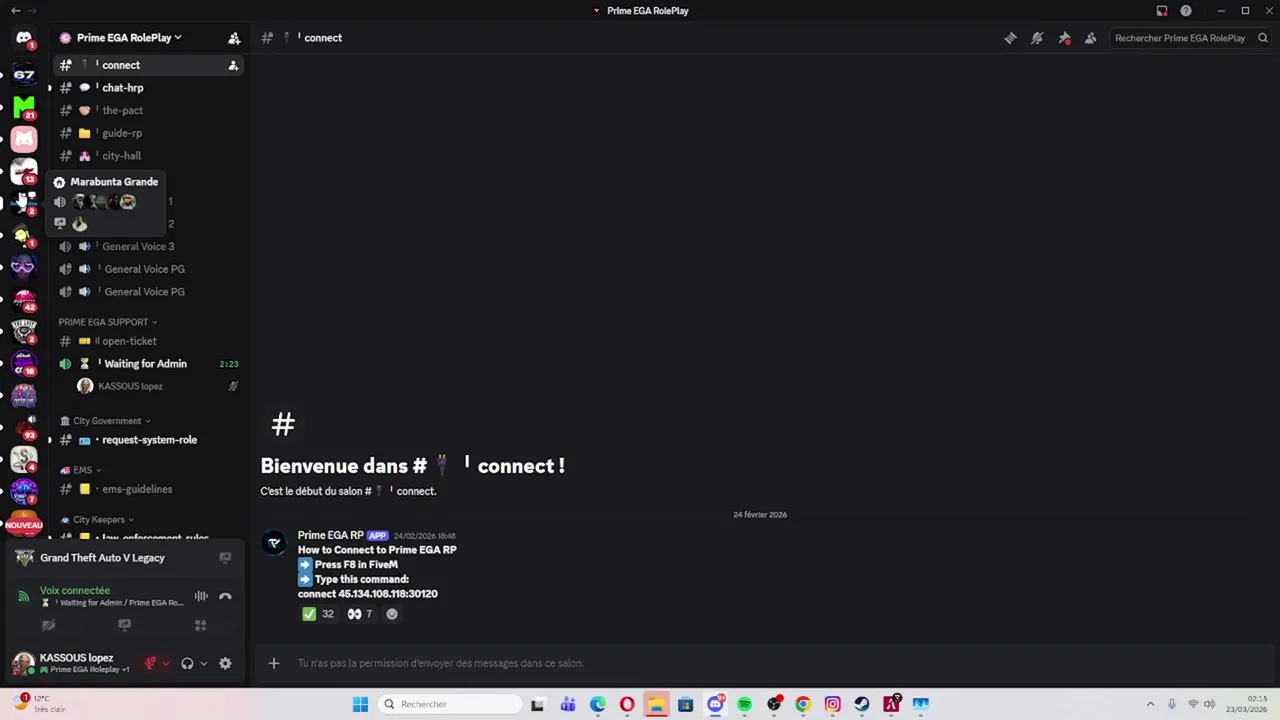Launch Steam from the taskbar
The height and width of the screenshot is (720, 1280).
(862, 704)
